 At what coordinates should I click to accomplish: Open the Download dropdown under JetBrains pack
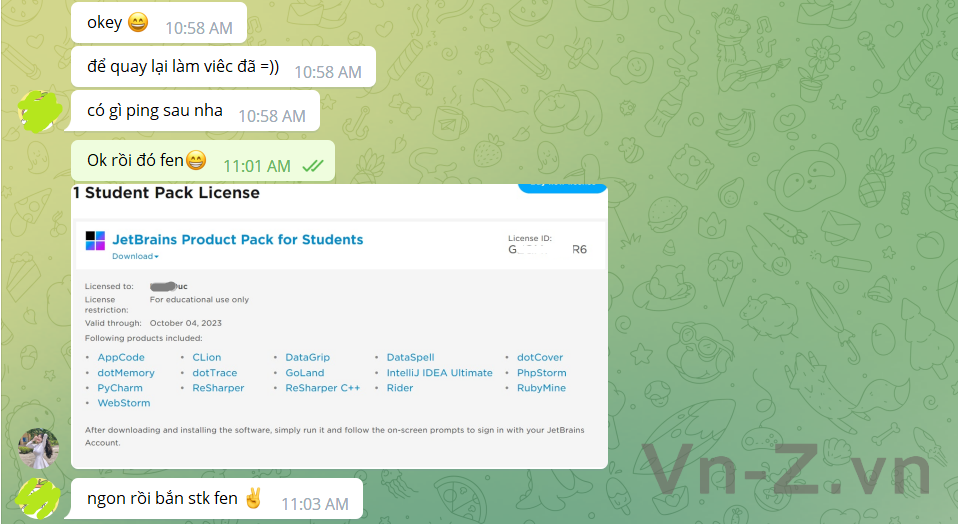(x=135, y=257)
